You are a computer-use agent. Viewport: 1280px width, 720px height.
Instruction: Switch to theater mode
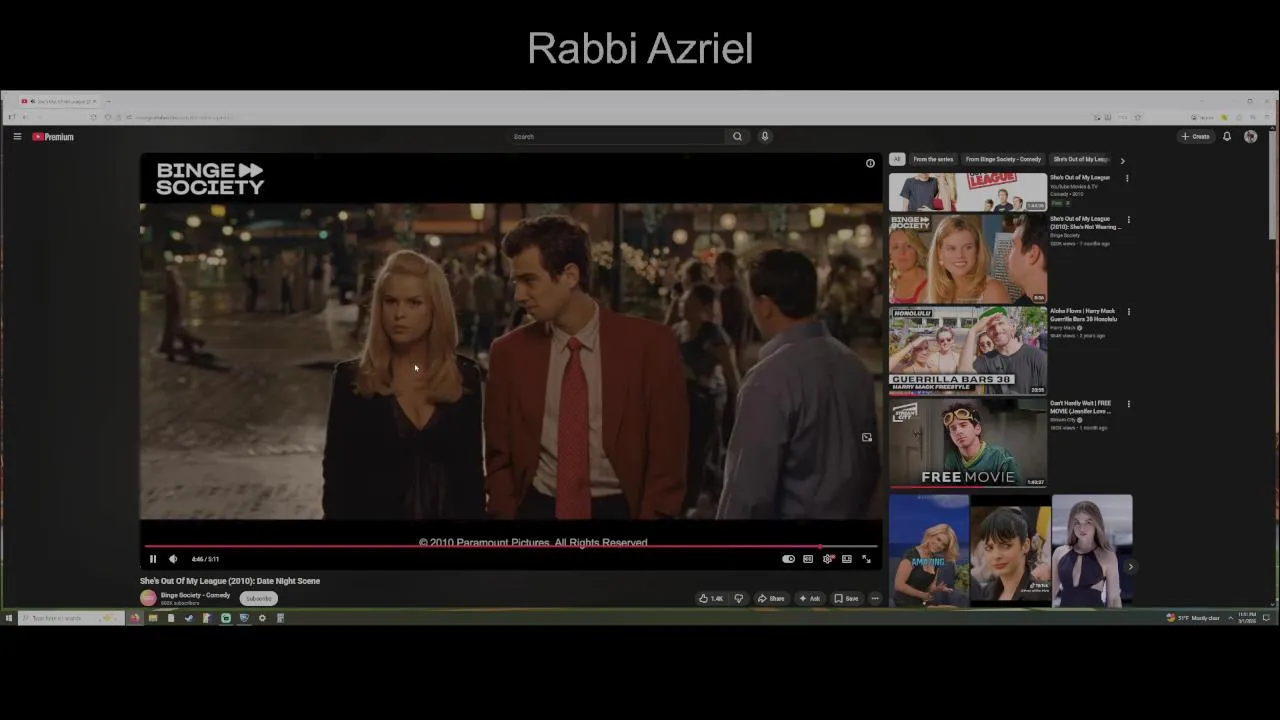click(847, 559)
